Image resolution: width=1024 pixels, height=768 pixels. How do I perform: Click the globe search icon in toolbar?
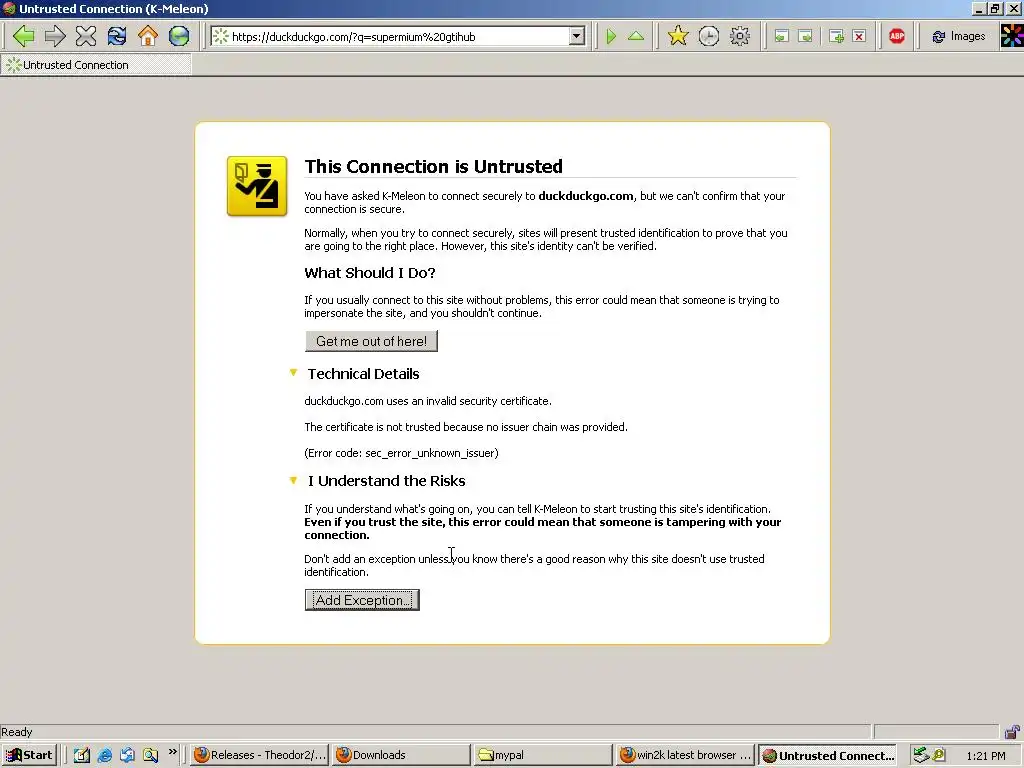(x=179, y=36)
